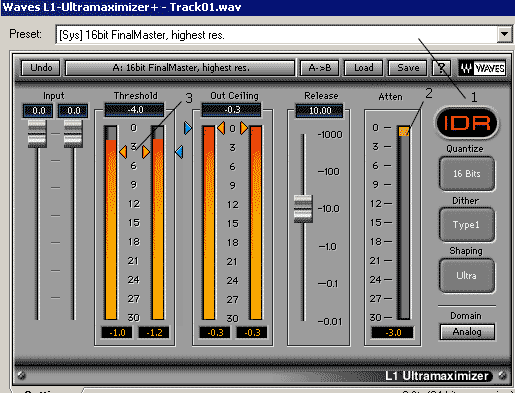
Task: Toggle the Quantize 16 Bits selector
Action: (x=467, y=174)
